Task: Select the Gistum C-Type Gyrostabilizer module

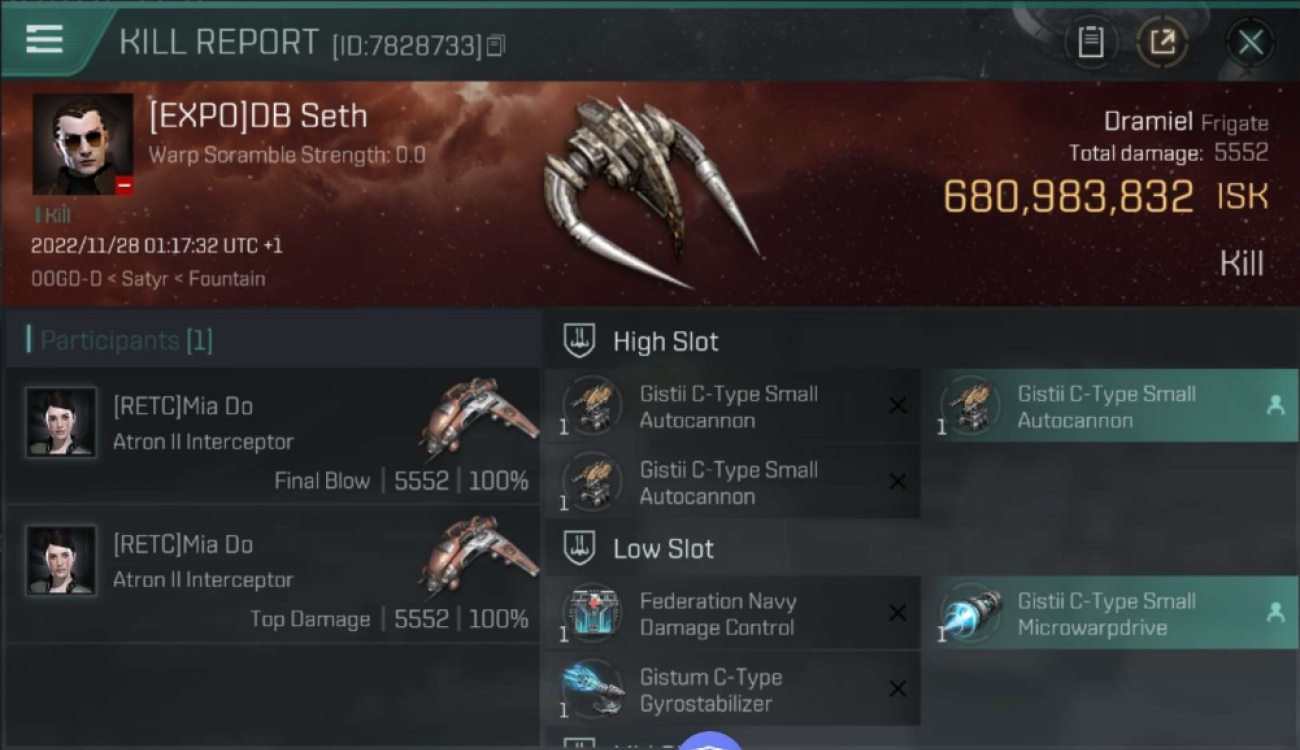Action: [732, 690]
